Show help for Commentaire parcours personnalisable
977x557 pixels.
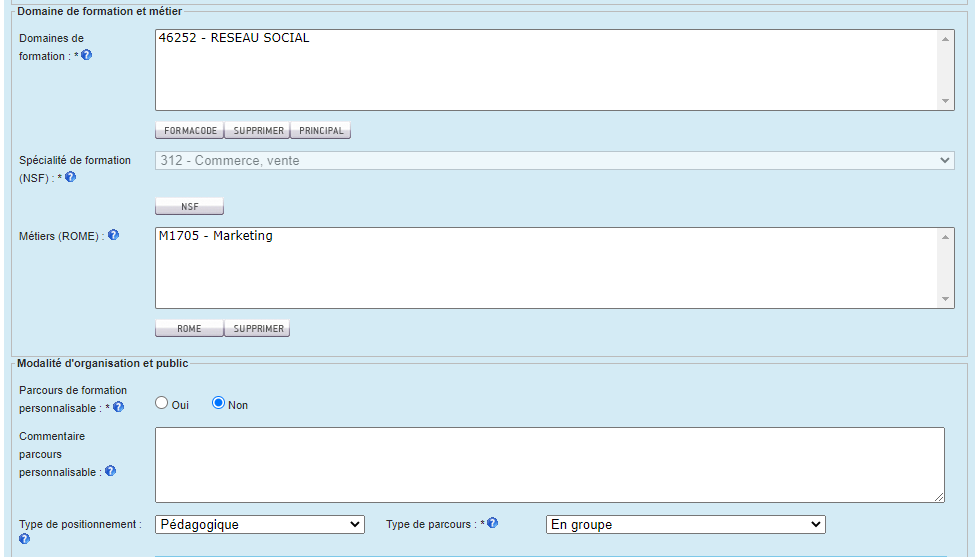click(110, 471)
